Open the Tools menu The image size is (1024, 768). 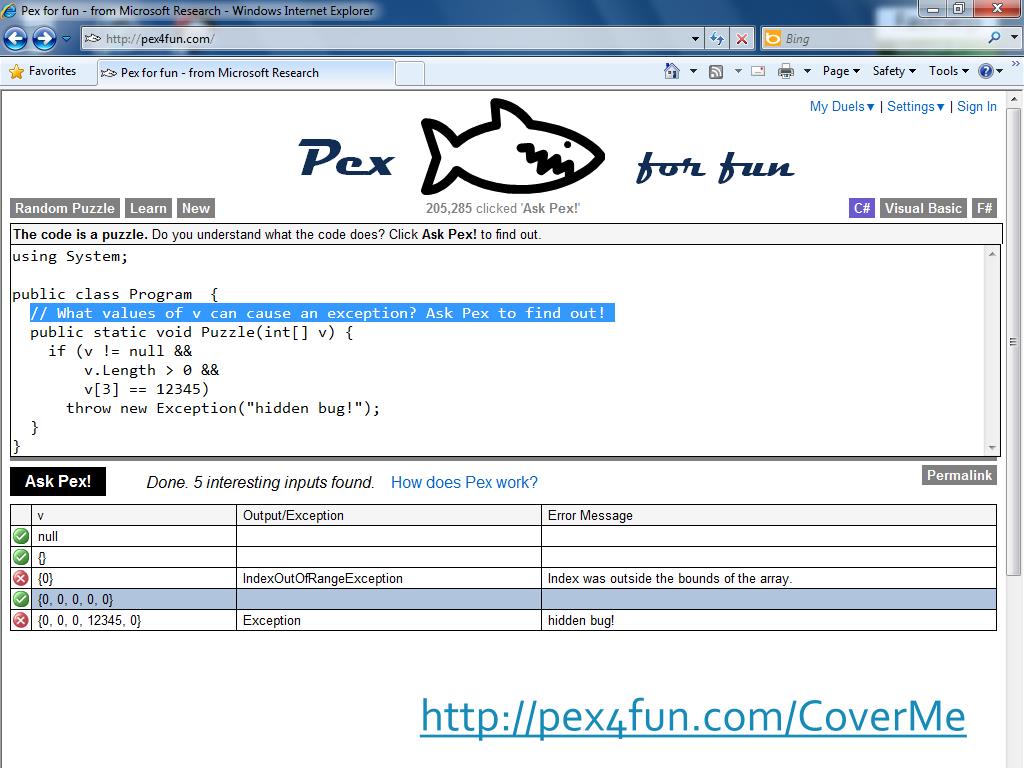948,71
